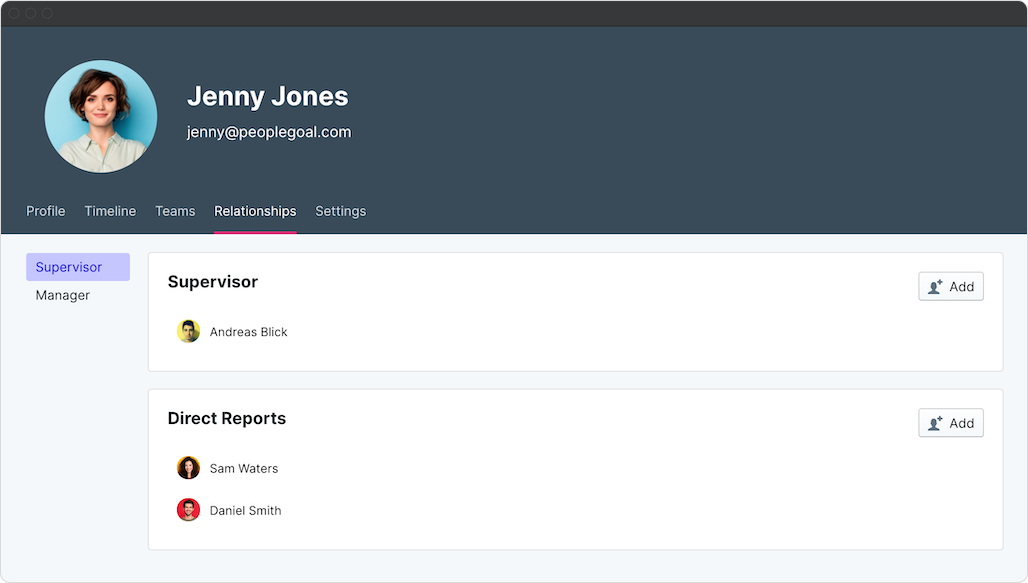This screenshot has width=1028, height=583.
Task: Go to the Teams tab
Action: 175,211
